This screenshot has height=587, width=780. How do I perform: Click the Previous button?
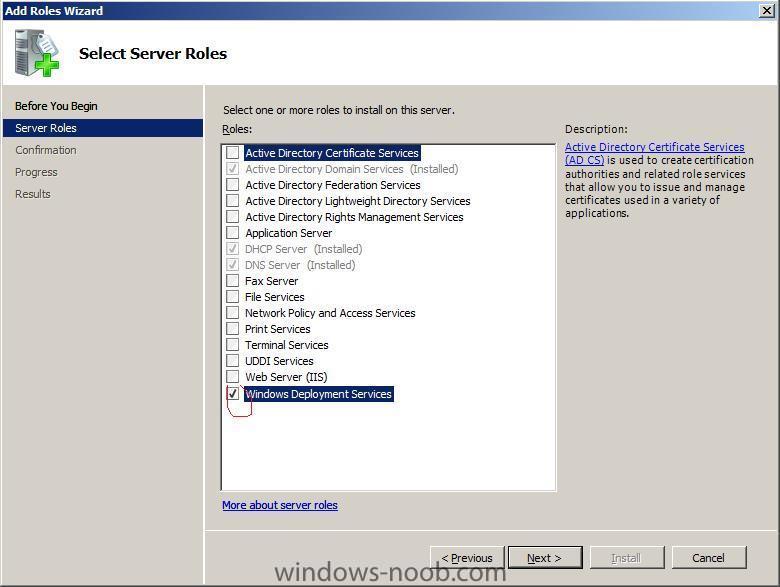tap(467, 558)
